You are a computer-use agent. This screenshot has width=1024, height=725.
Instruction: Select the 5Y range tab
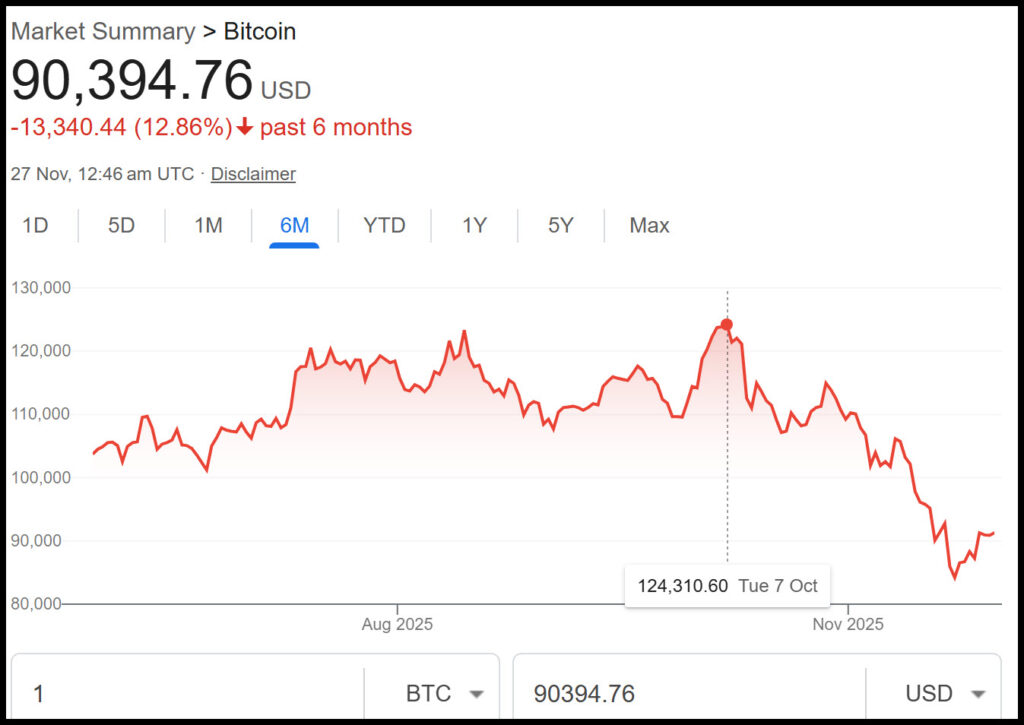(x=561, y=225)
